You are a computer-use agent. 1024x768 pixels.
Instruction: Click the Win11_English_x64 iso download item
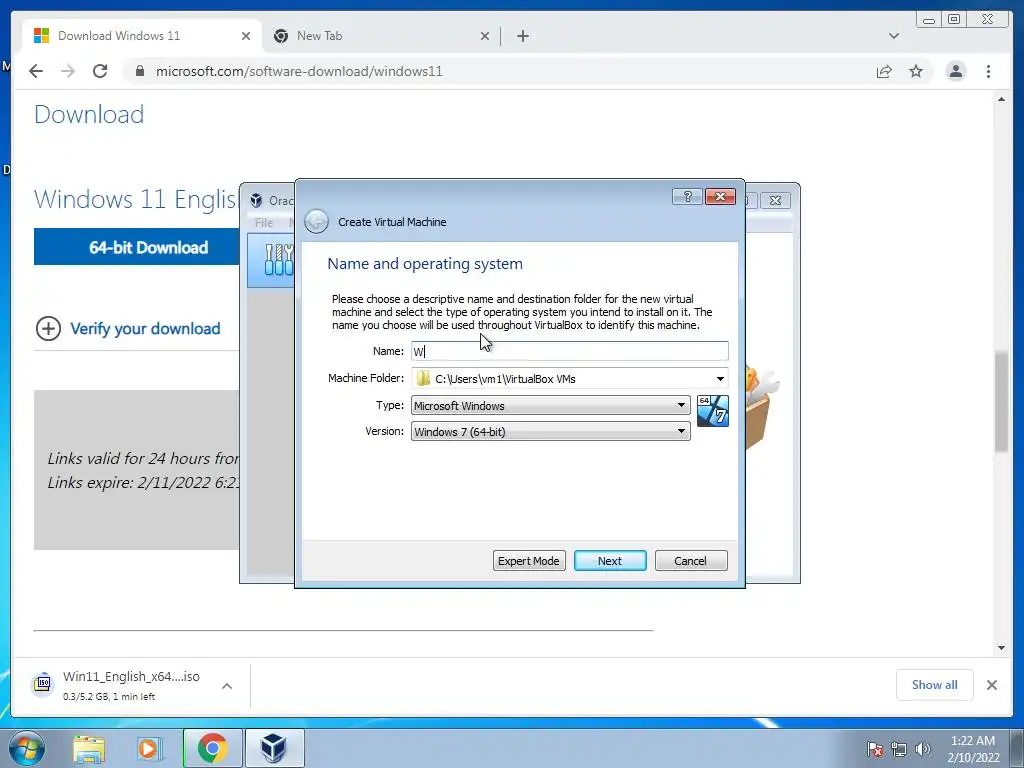coord(131,685)
